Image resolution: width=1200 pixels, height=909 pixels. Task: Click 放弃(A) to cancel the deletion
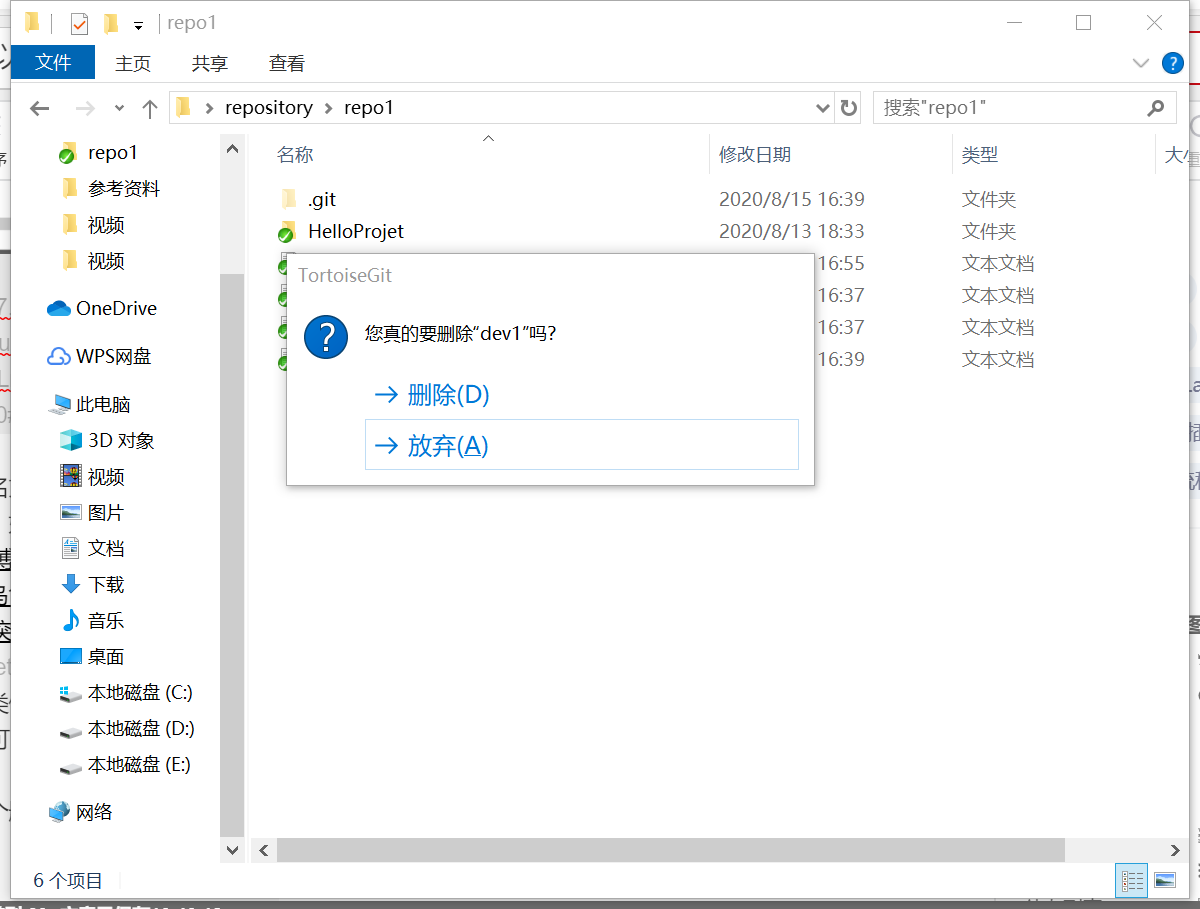pyautogui.click(x=447, y=446)
